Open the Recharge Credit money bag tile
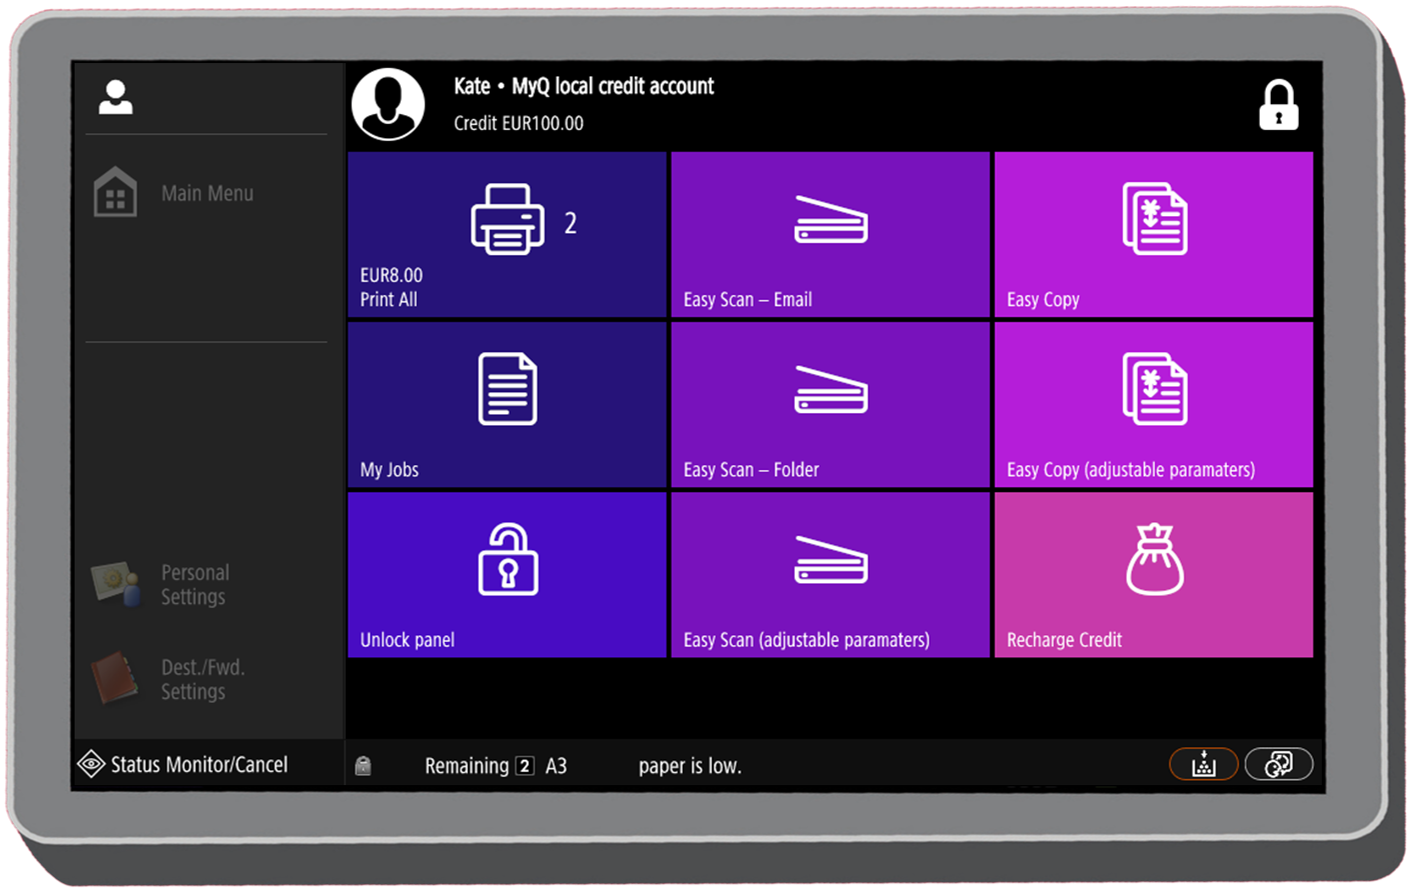Viewport: 1411px width, 889px height. tap(1153, 575)
